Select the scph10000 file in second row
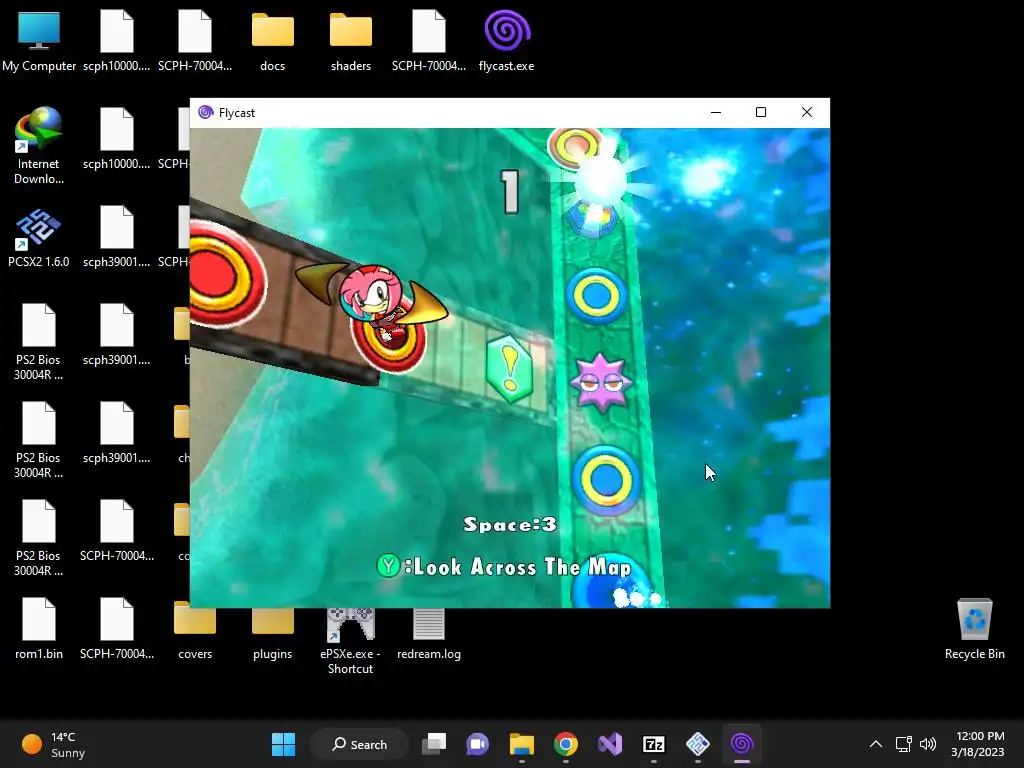Screen dimensions: 1024x768 tap(116, 138)
